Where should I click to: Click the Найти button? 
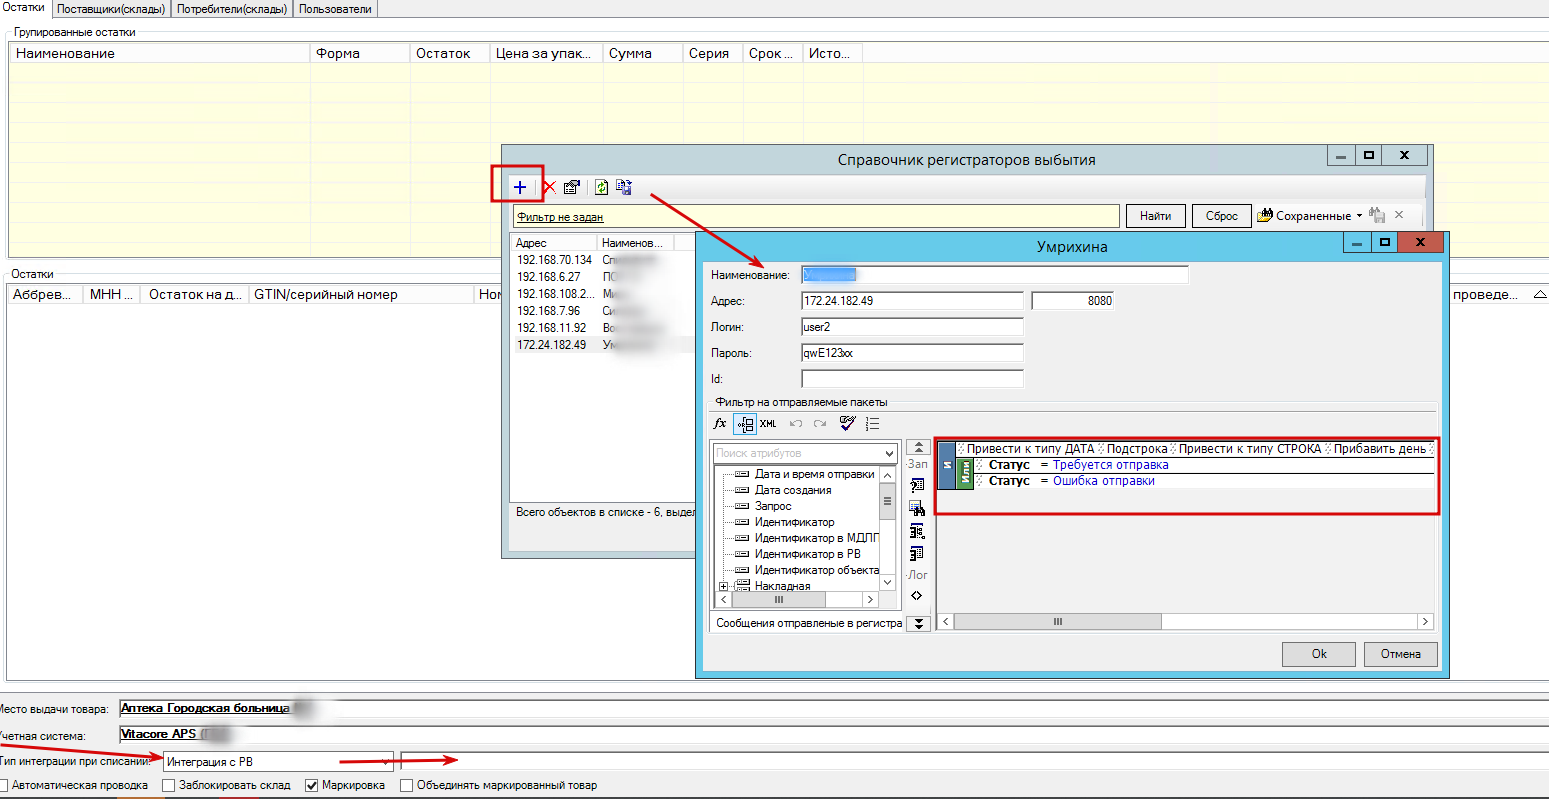click(x=1155, y=216)
